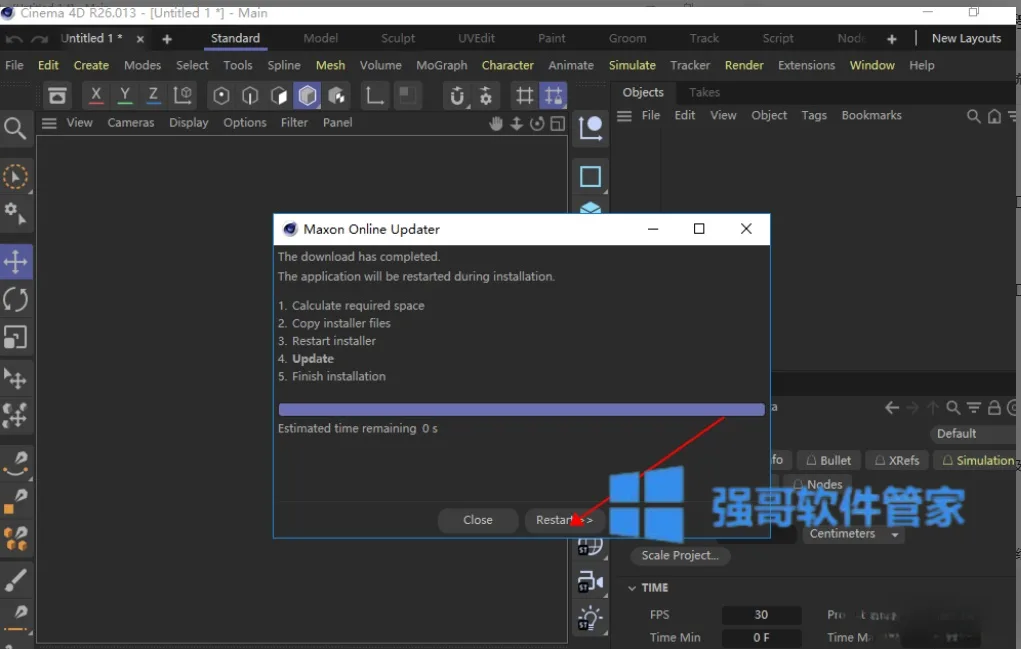Enable Axis mode L-shaped icon
Viewport: 1021px width, 649px height.
tap(374, 96)
